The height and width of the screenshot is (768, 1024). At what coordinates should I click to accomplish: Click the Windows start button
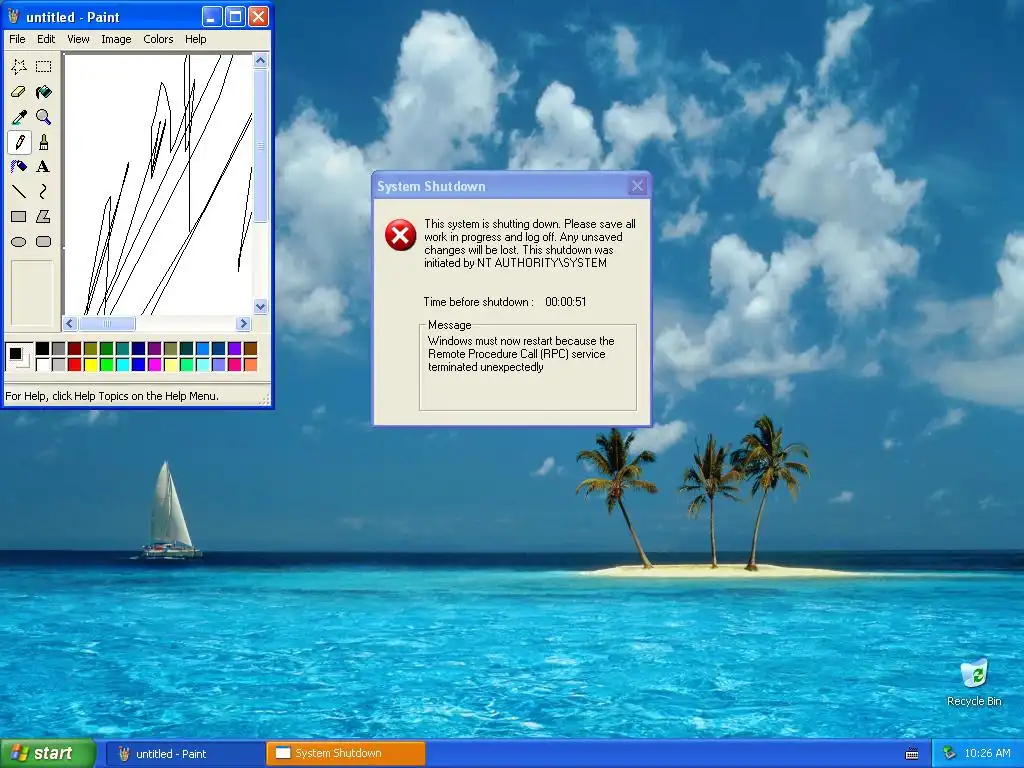pyautogui.click(x=48, y=754)
